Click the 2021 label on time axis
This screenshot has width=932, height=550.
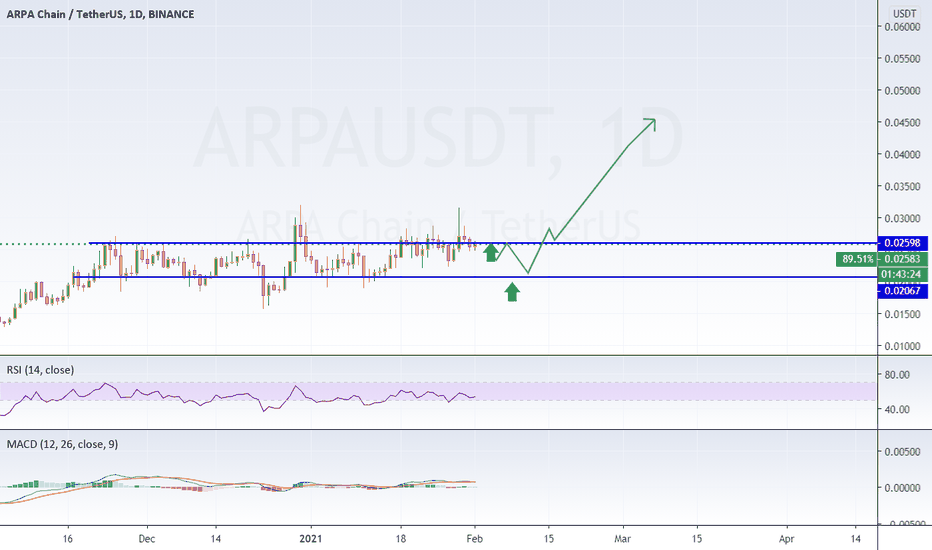point(310,539)
